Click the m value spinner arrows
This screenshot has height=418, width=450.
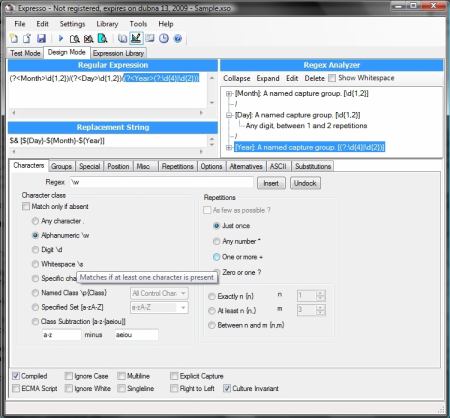pos(321,310)
